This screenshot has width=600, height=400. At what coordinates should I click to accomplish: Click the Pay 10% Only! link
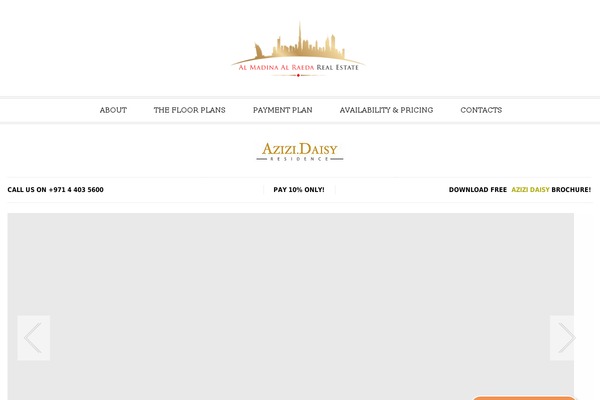299,189
